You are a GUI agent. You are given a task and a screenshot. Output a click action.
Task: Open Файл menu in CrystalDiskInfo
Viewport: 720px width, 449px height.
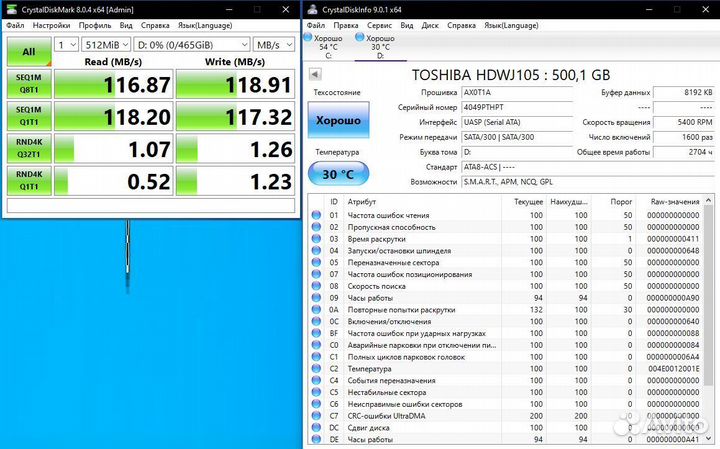point(316,25)
